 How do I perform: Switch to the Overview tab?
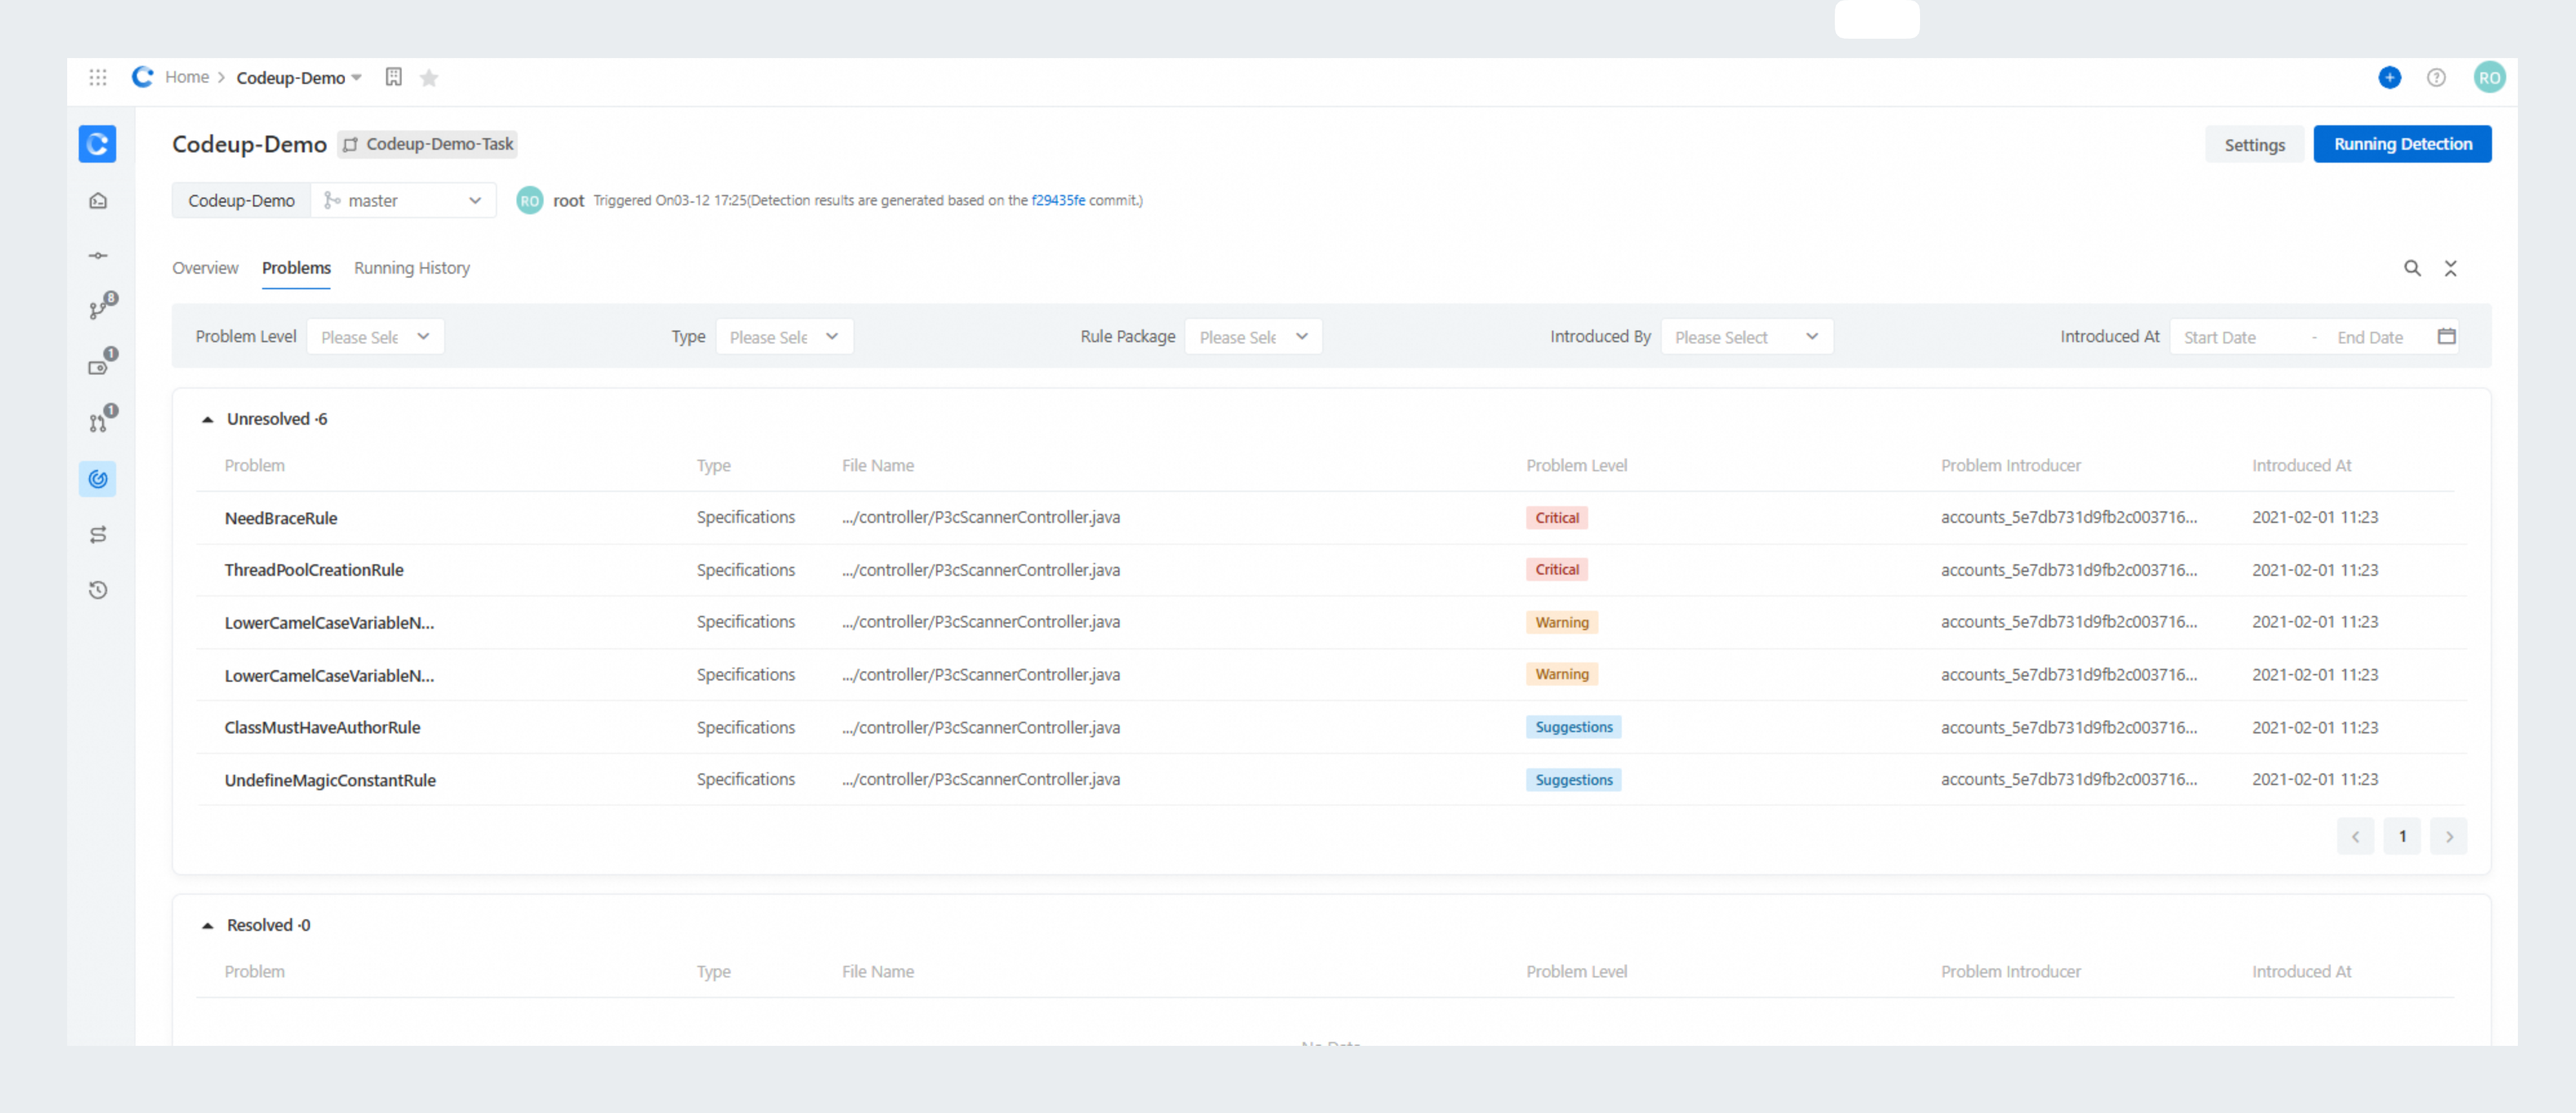pyautogui.click(x=205, y=268)
